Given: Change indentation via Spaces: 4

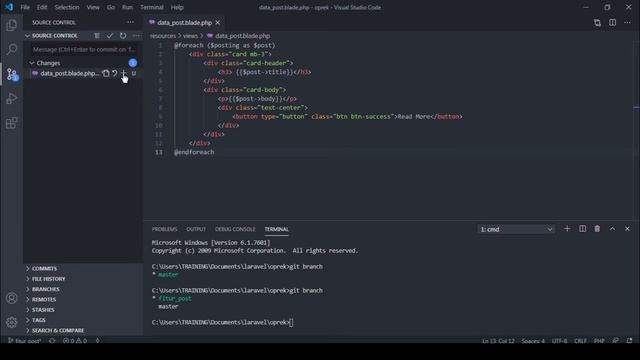Looking at the screenshot, I should point(533,341).
